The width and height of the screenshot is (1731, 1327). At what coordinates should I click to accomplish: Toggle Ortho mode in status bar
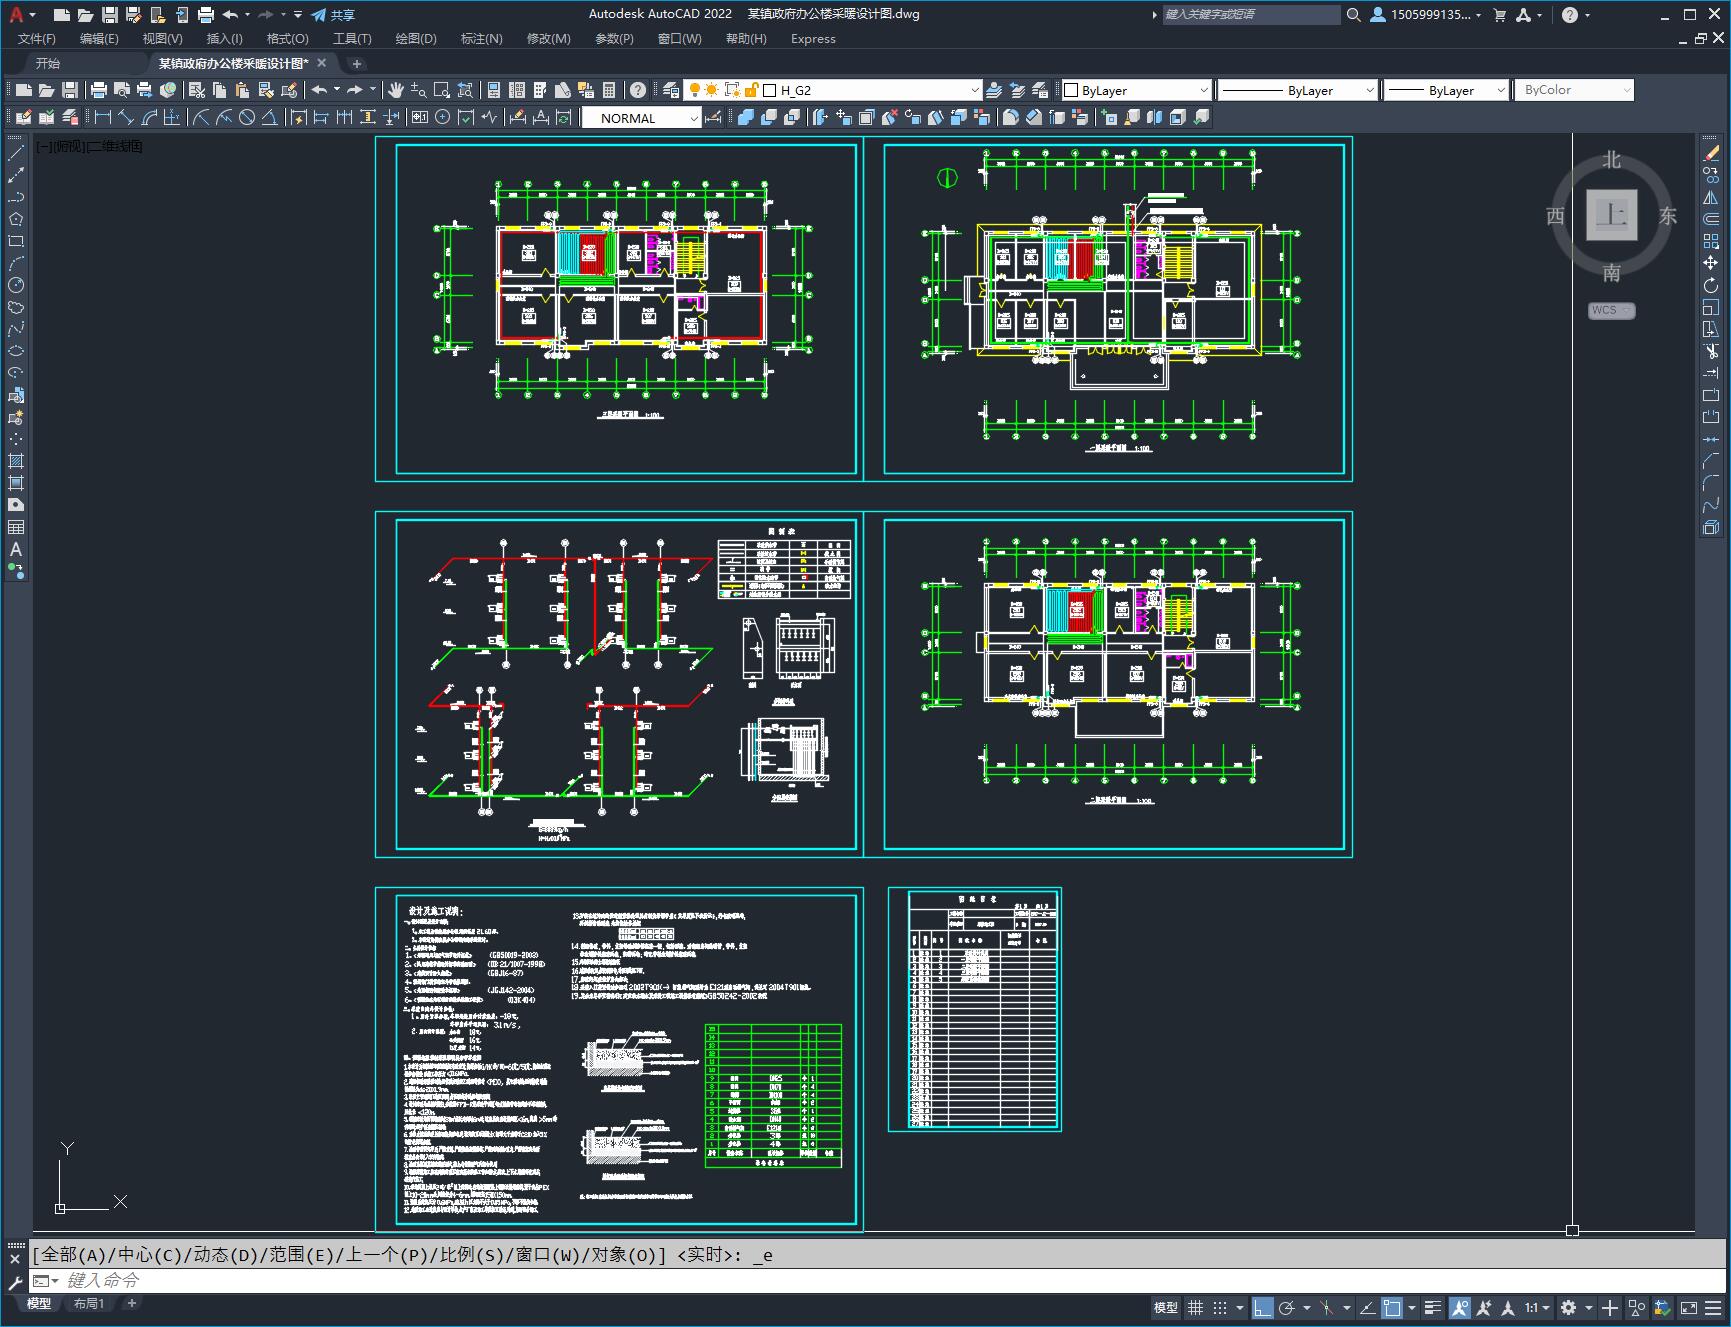tap(1263, 1308)
